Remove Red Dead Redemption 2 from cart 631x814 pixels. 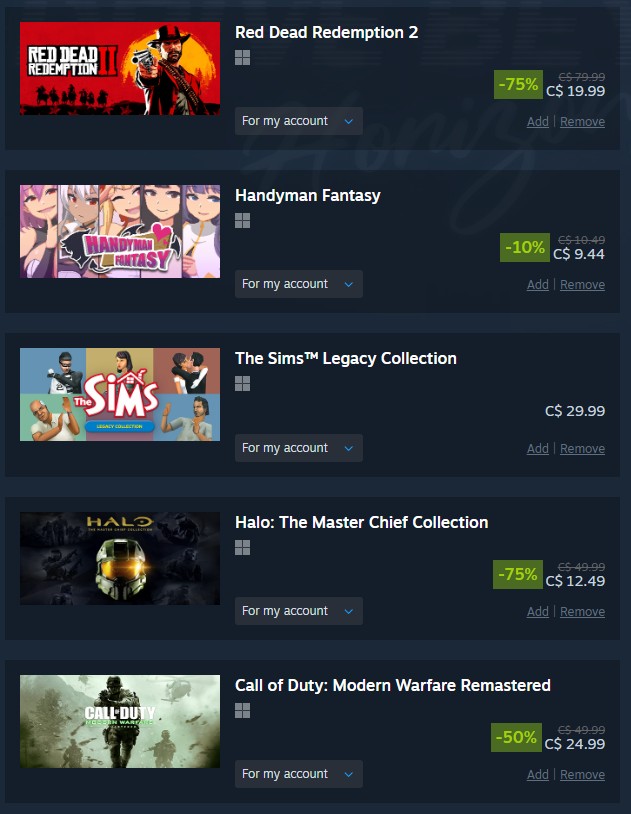582,121
